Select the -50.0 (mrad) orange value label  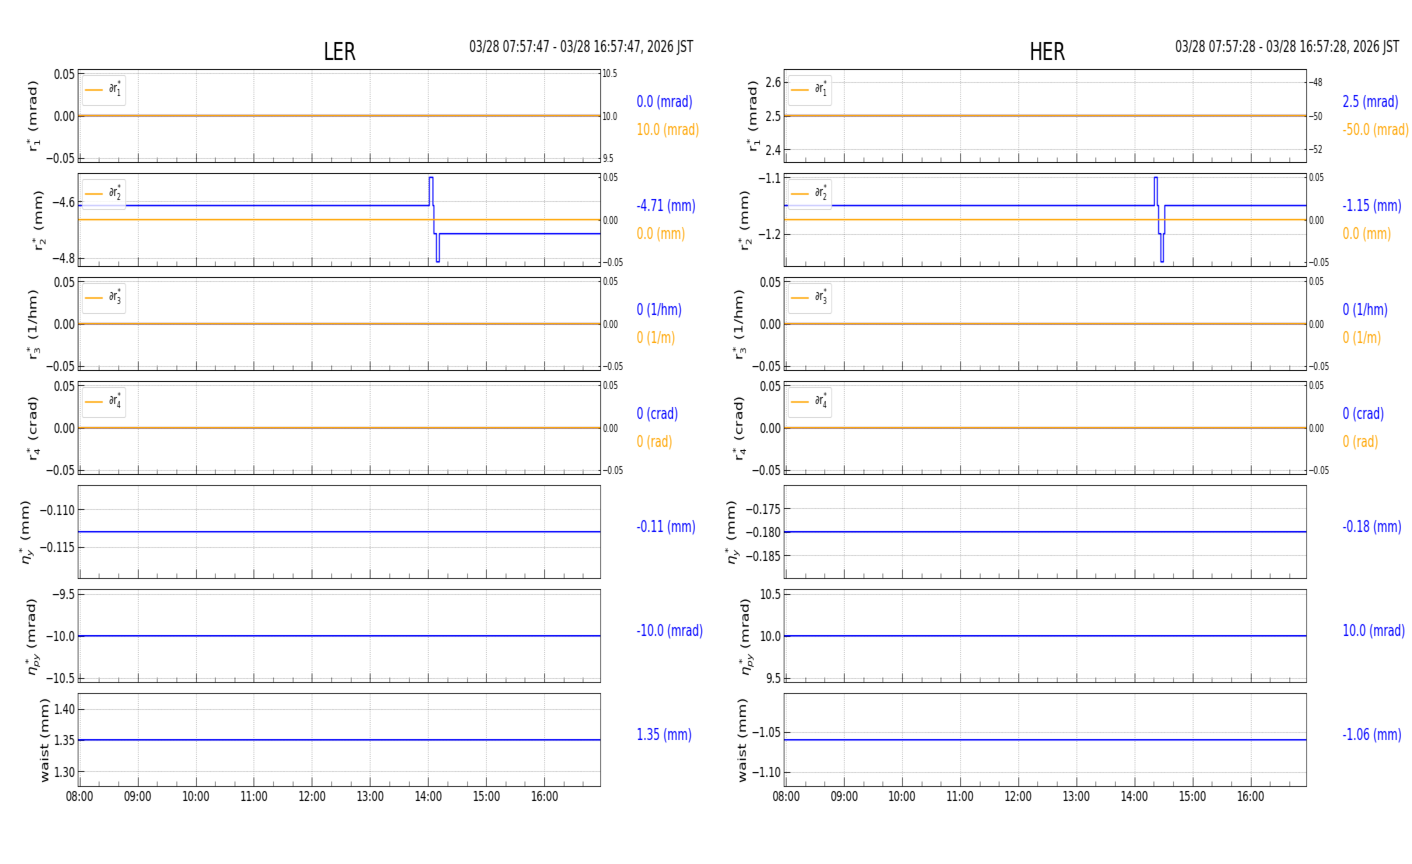pos(1375,130)
